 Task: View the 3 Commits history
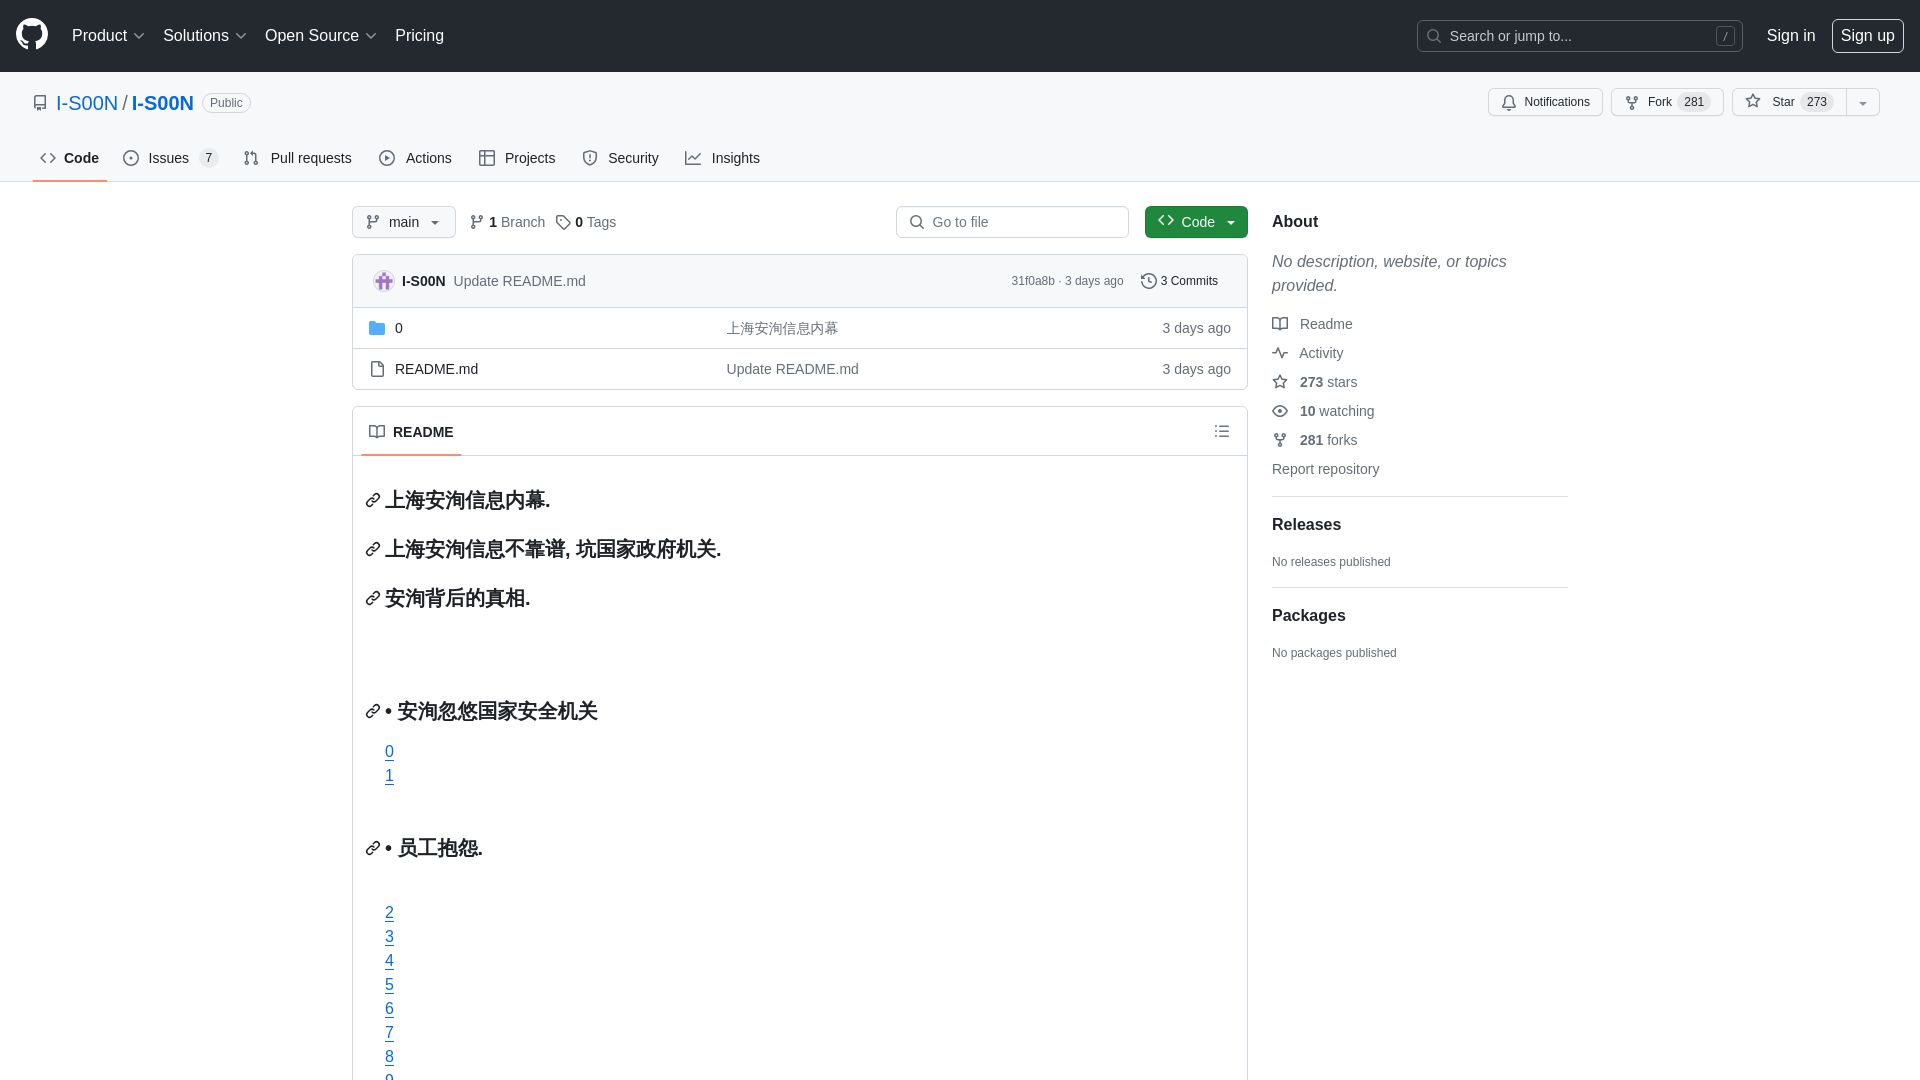tap(1179, 281)
